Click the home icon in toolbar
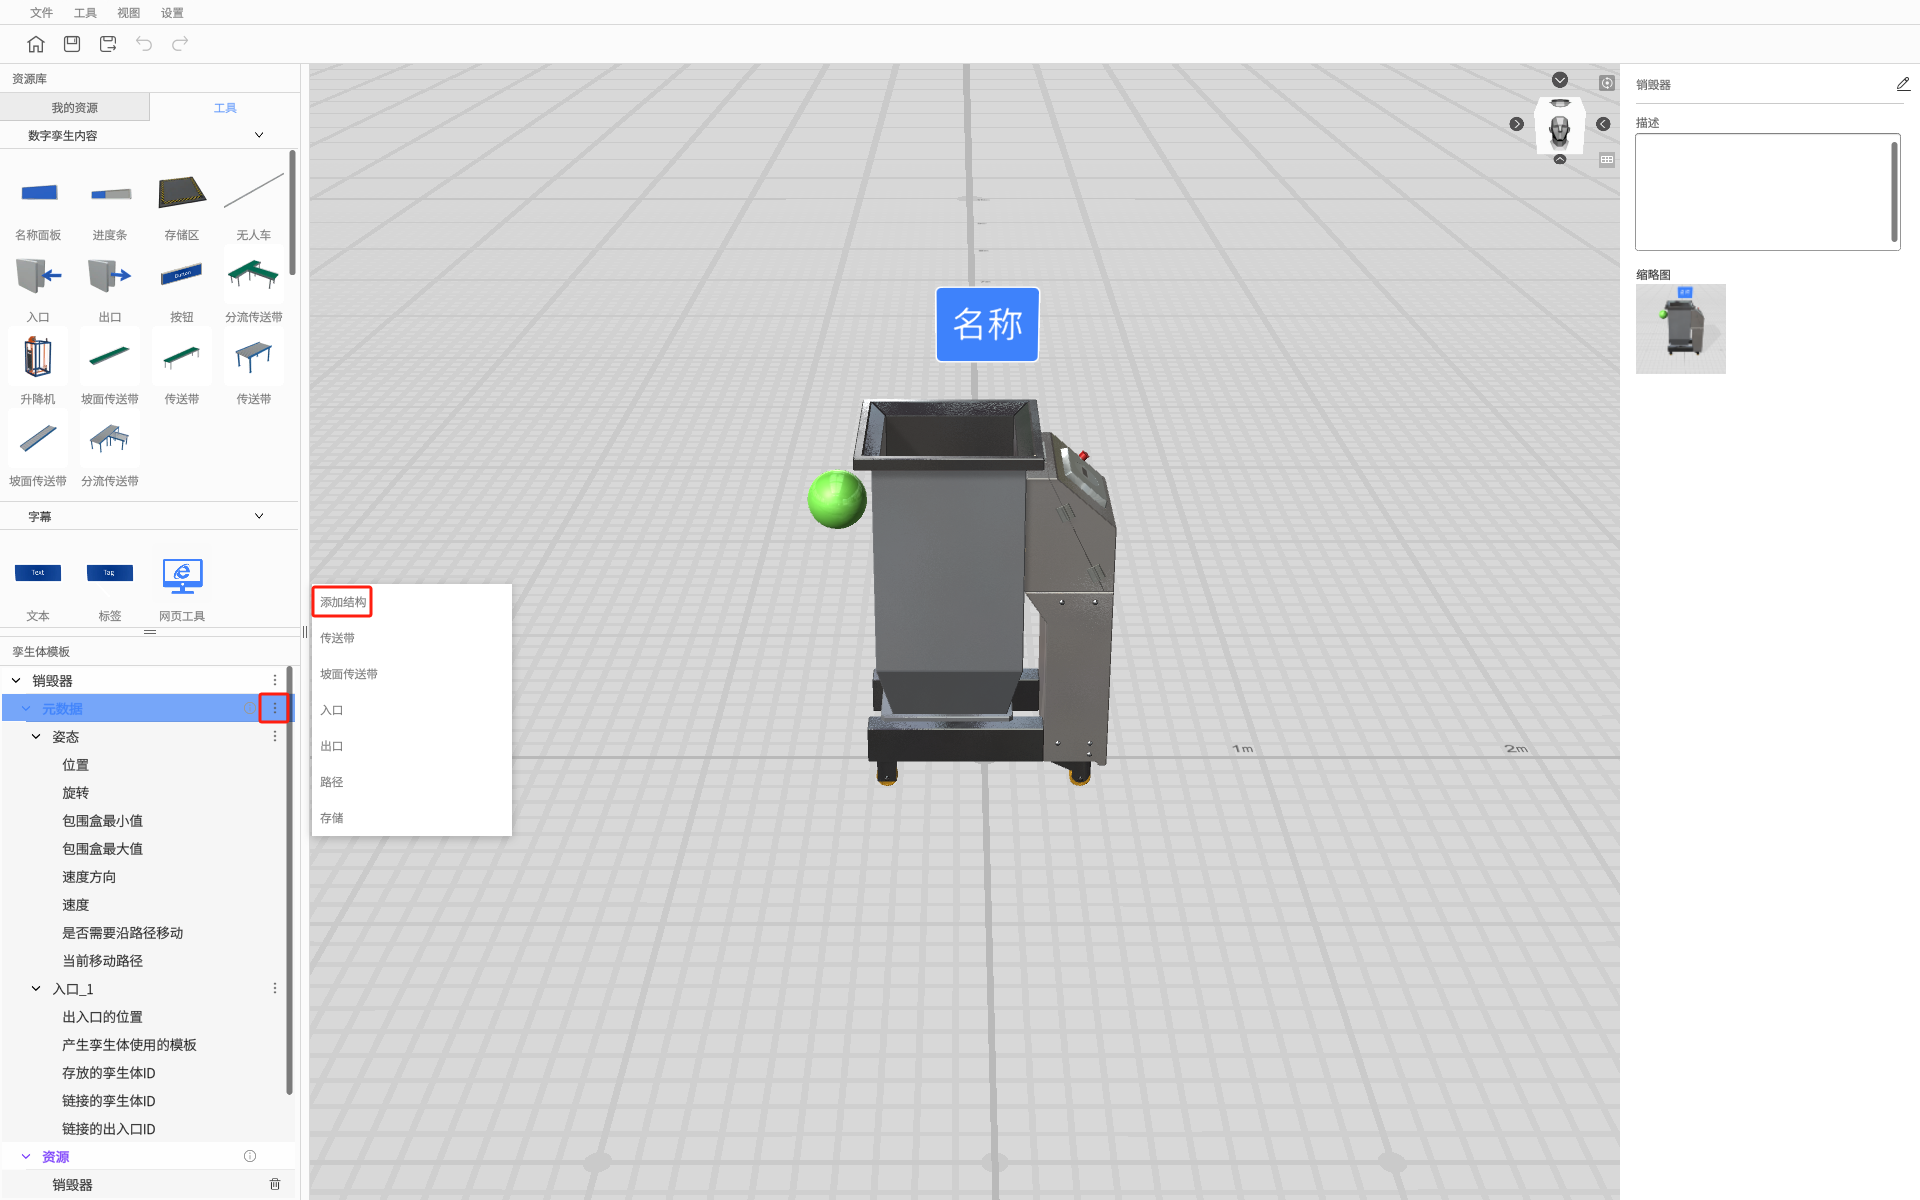 [36, 44]
